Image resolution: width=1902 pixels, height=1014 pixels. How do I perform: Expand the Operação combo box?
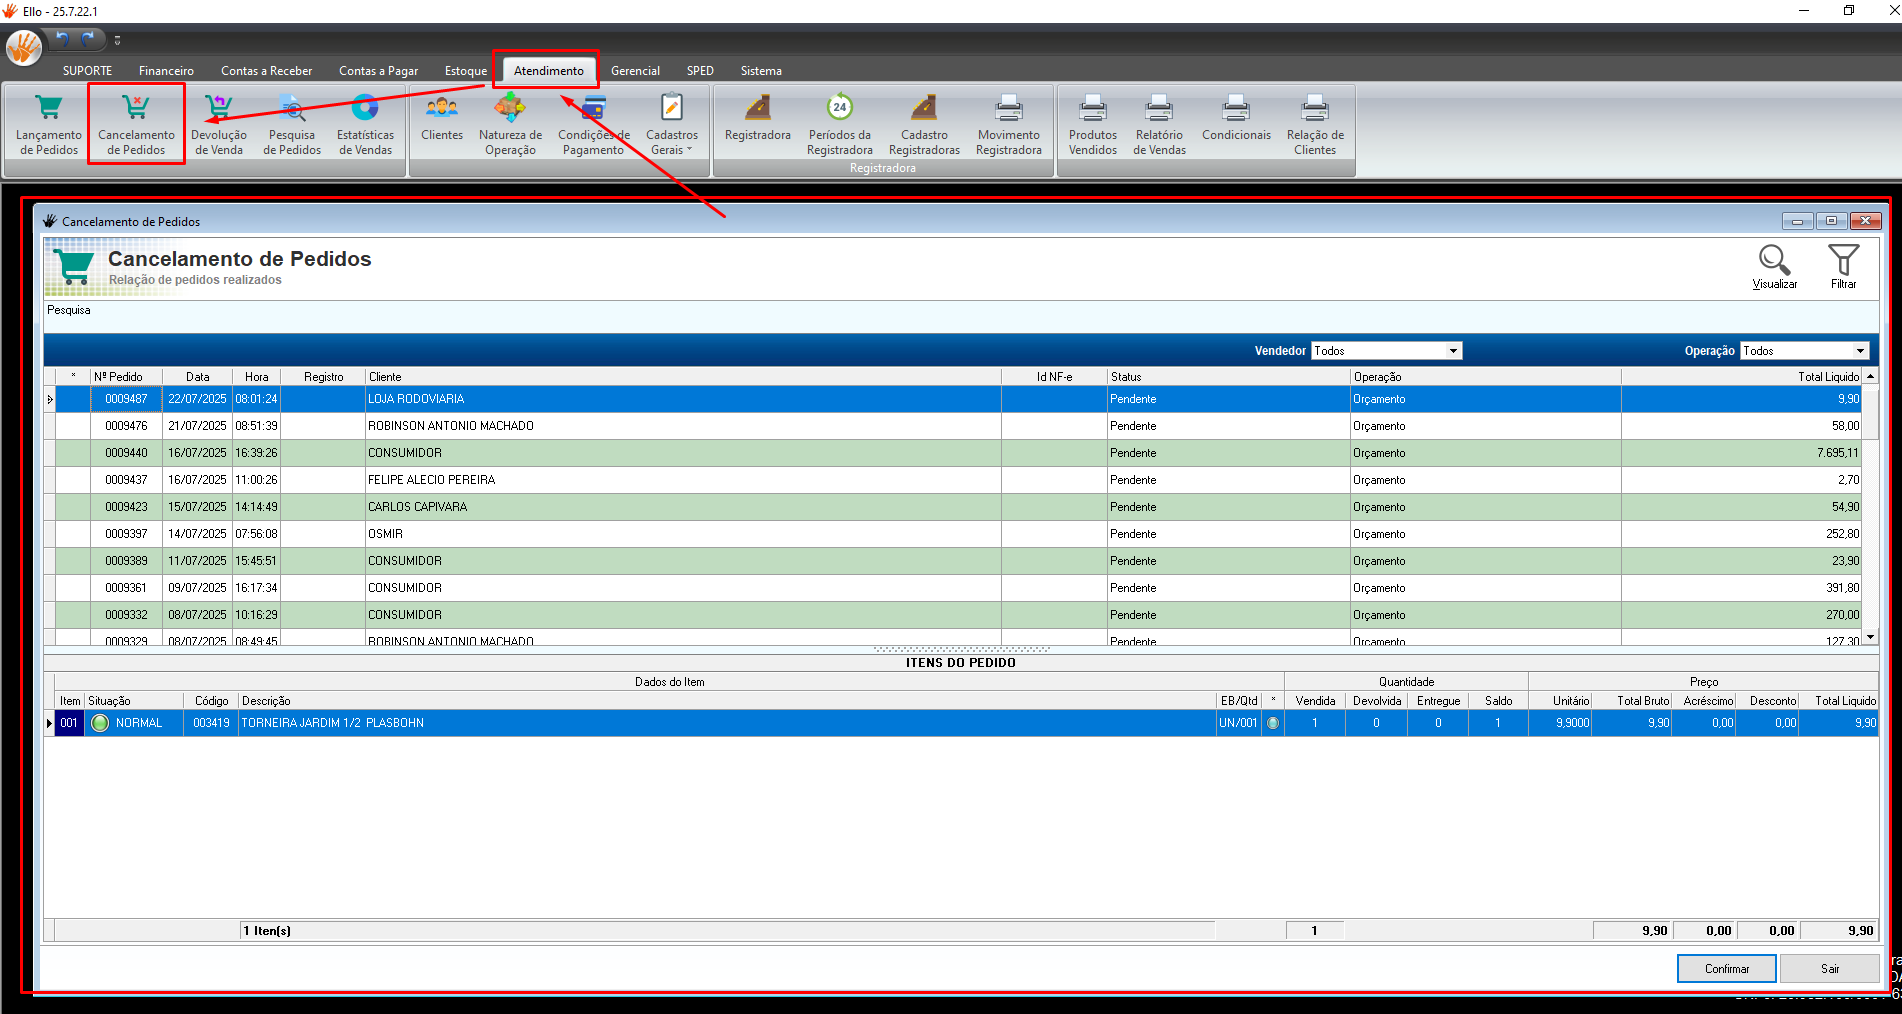click(1860, 351)
